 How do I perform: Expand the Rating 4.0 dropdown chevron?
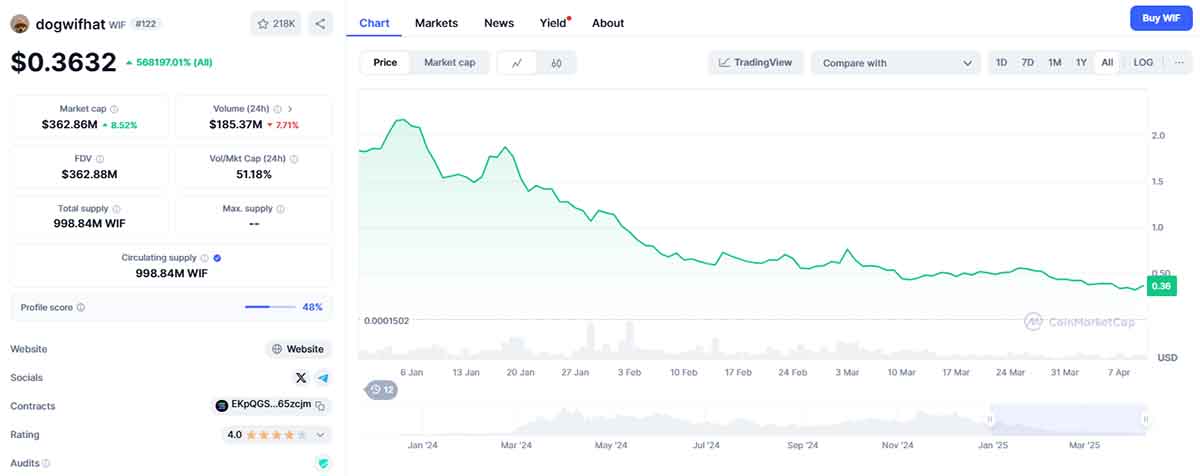point(321,435)
